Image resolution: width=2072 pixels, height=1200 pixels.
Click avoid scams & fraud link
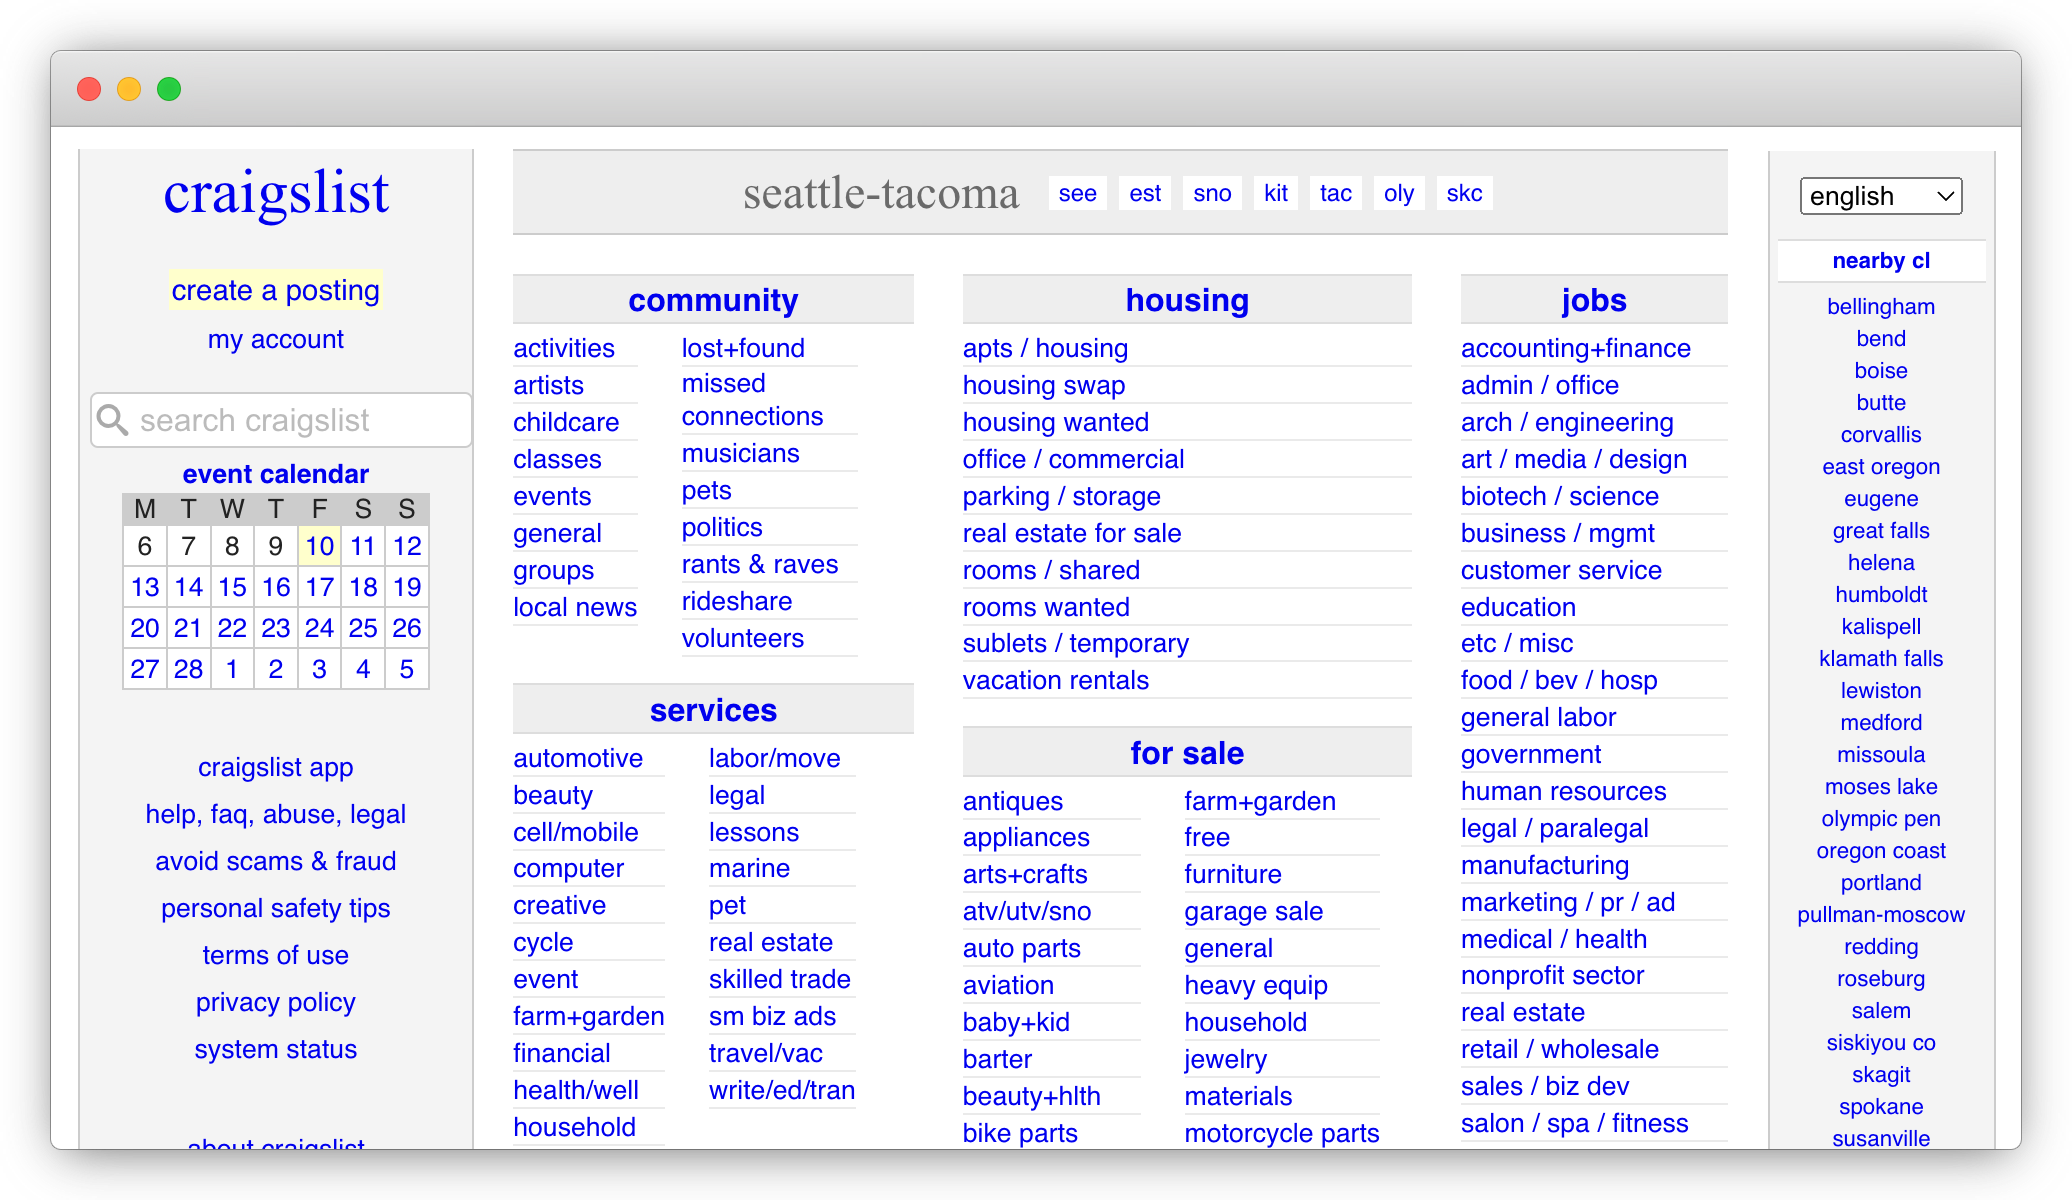click(x=276, y=861)
